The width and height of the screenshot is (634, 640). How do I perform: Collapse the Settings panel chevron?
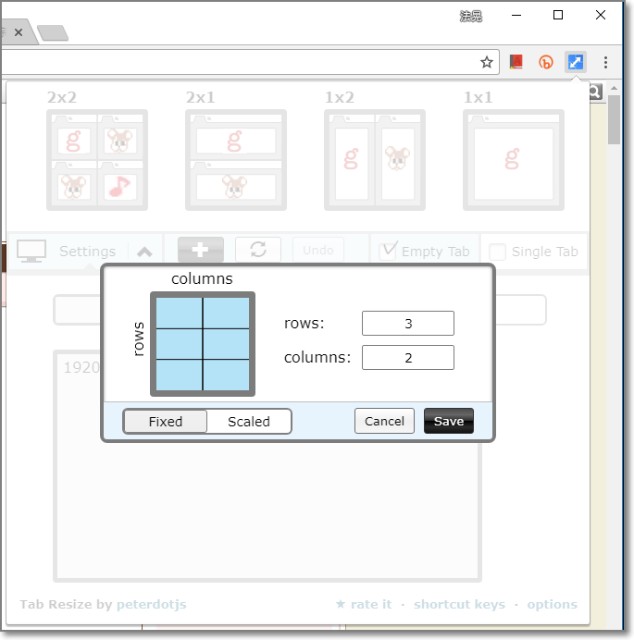tap(145, 251)
